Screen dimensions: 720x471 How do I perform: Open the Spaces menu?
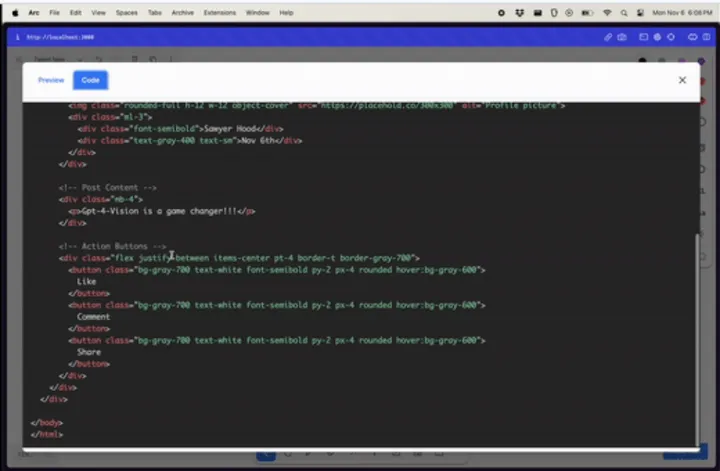tap(126, 13)
